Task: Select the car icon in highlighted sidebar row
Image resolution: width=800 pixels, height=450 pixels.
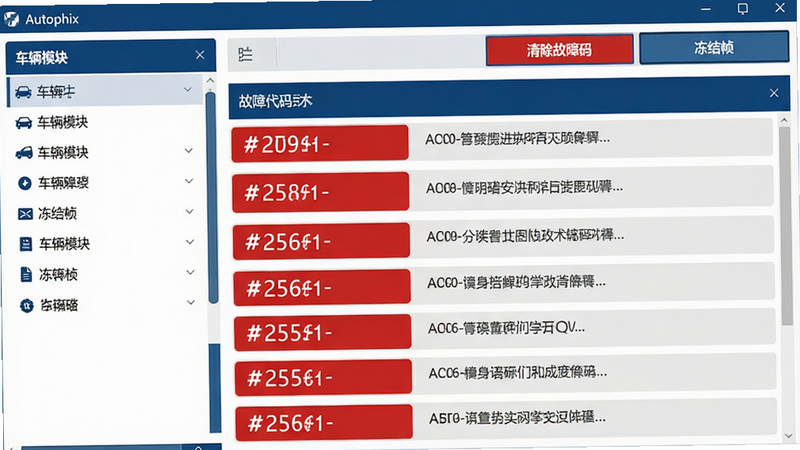Action: [x=23, y=92]
